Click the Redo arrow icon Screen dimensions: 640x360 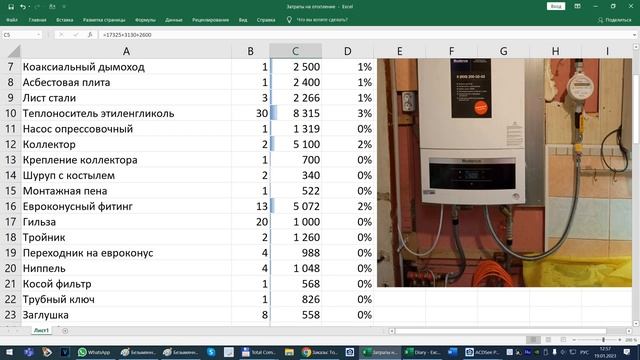coord(37,7)
